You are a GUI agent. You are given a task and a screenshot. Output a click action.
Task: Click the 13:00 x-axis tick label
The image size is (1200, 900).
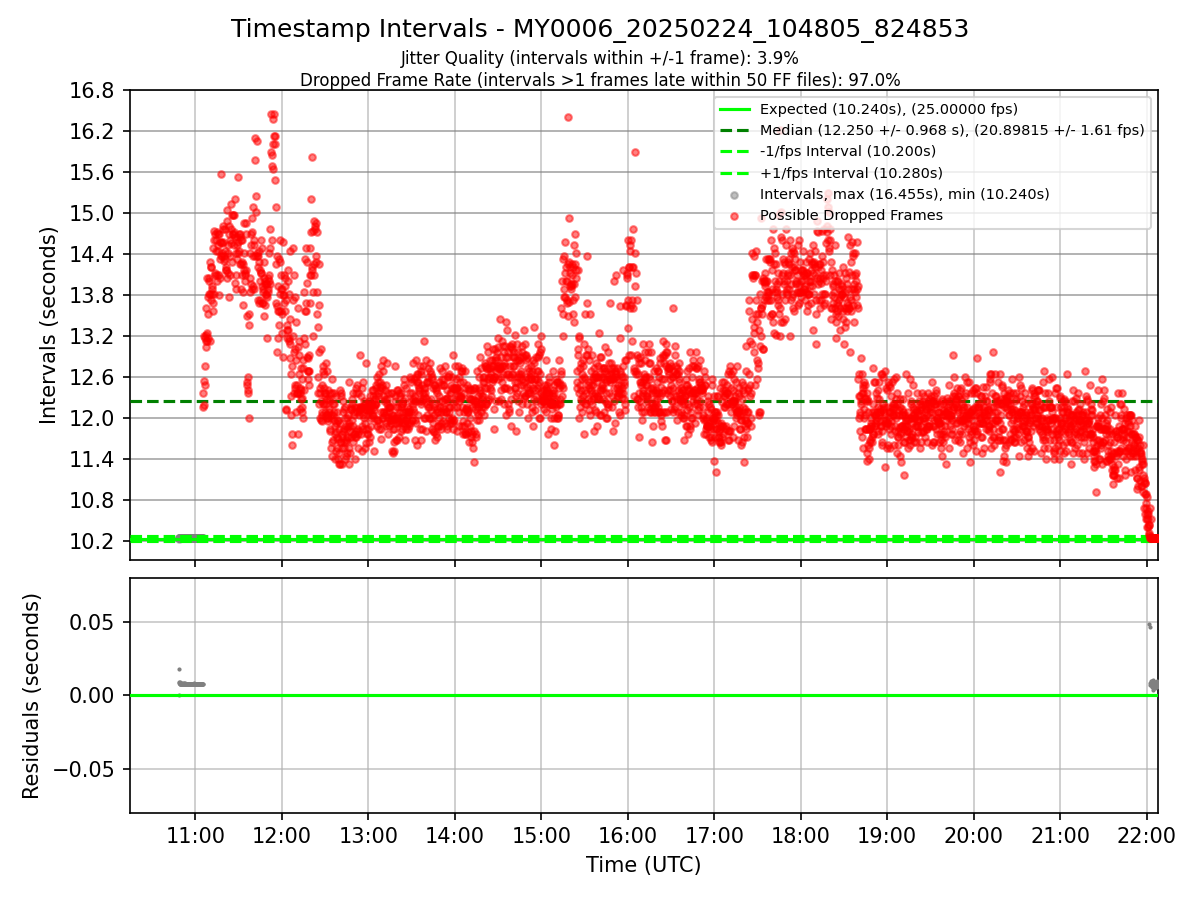[368, 834]
